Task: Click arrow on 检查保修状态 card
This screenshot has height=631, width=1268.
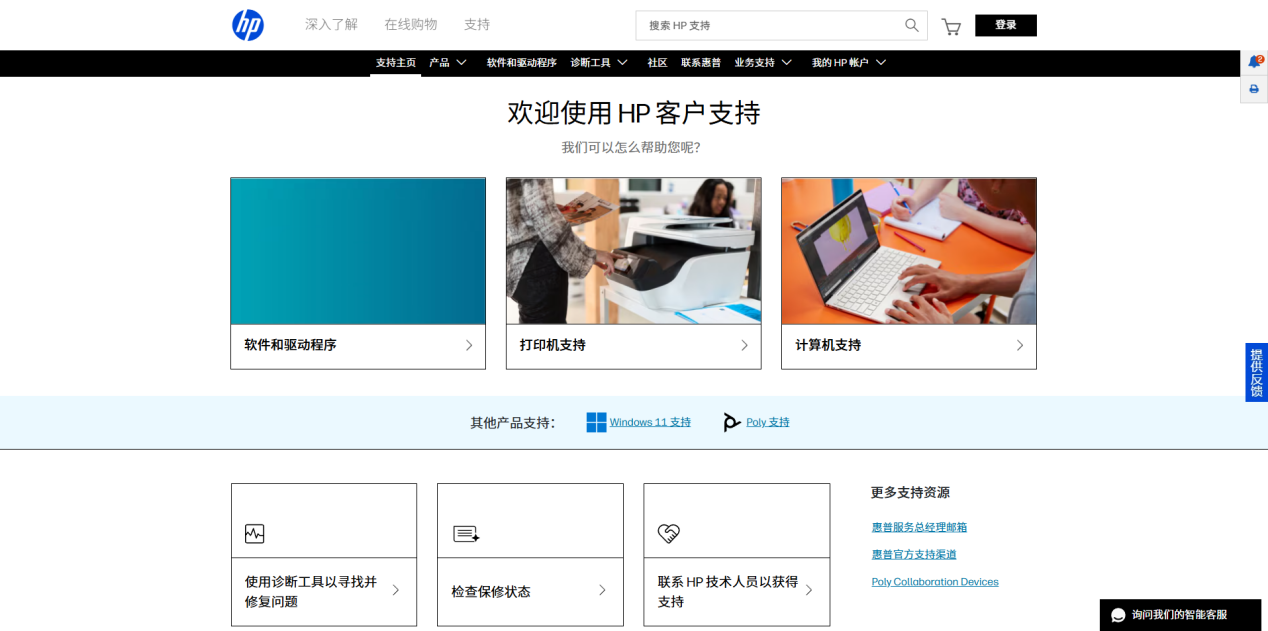Action: (602, 590)
